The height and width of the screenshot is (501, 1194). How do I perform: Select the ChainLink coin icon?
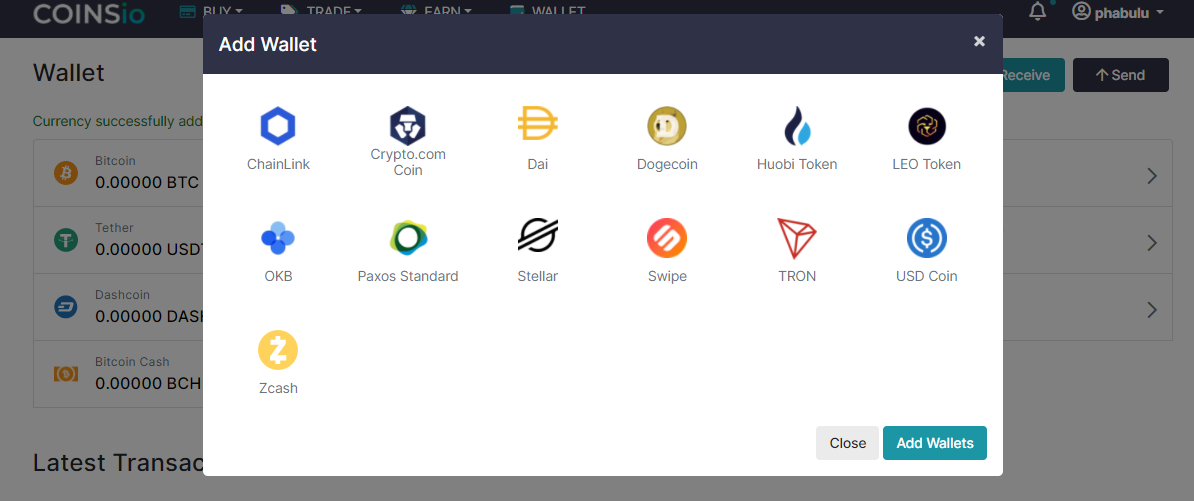click(278, 127)
